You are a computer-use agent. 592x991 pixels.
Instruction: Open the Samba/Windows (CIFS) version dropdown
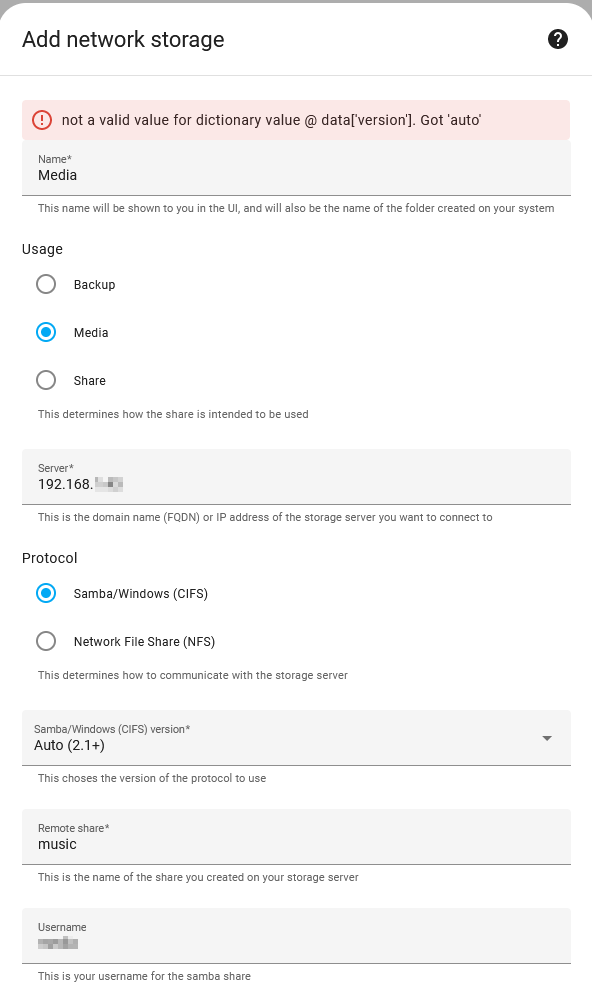coord(296,737)
